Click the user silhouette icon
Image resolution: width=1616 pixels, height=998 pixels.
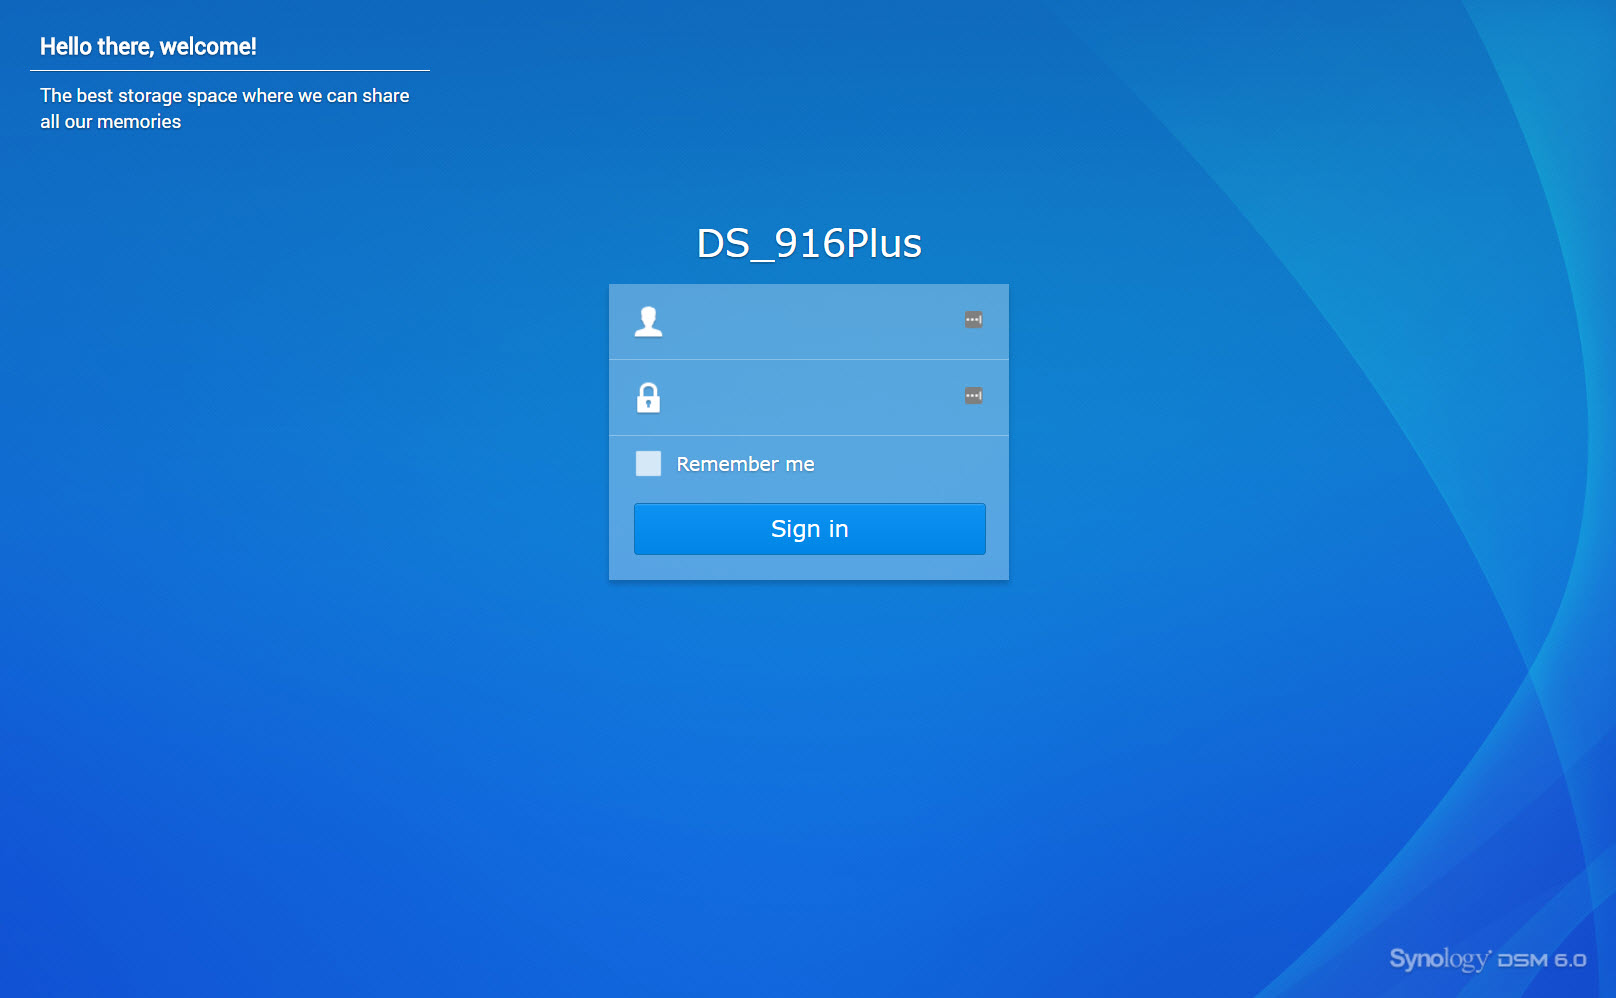(648, 321)
